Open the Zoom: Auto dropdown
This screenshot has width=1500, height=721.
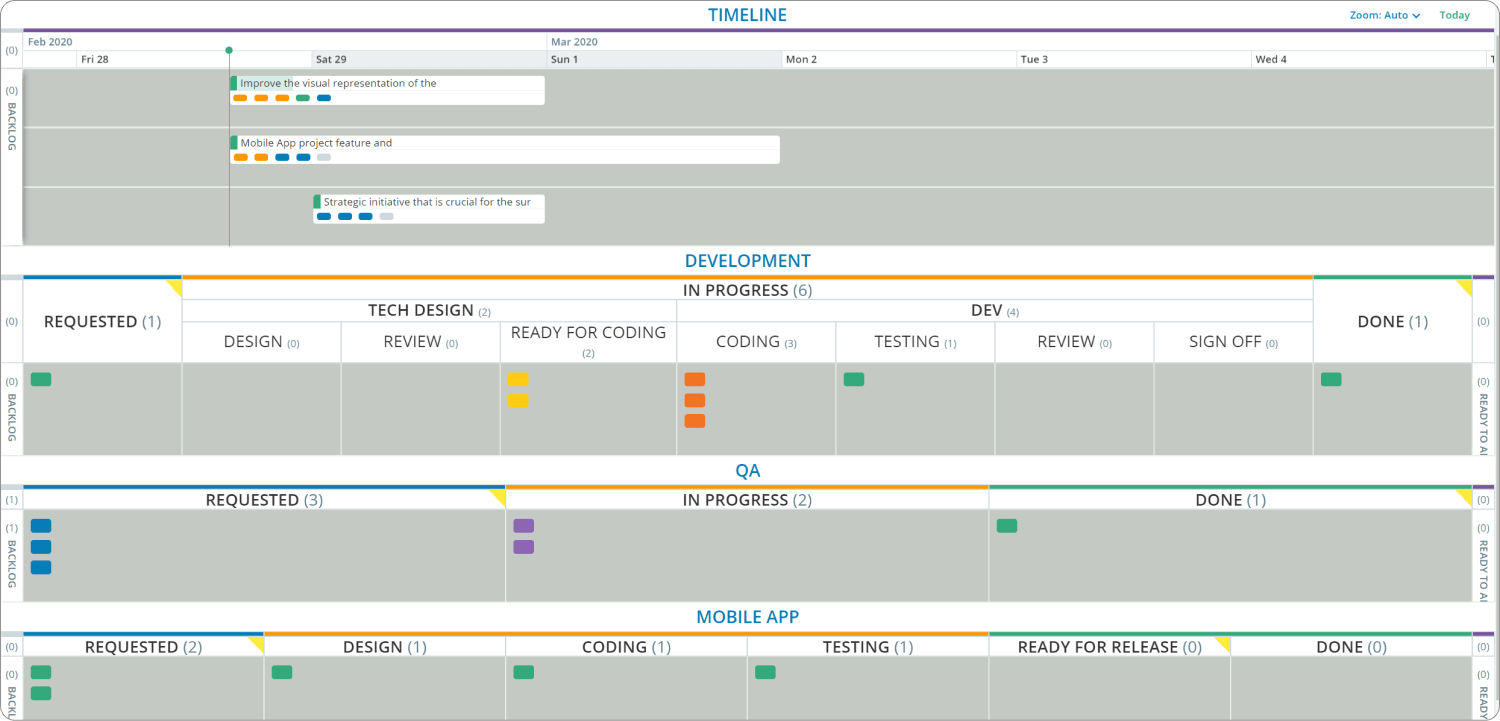point(1385,15)
